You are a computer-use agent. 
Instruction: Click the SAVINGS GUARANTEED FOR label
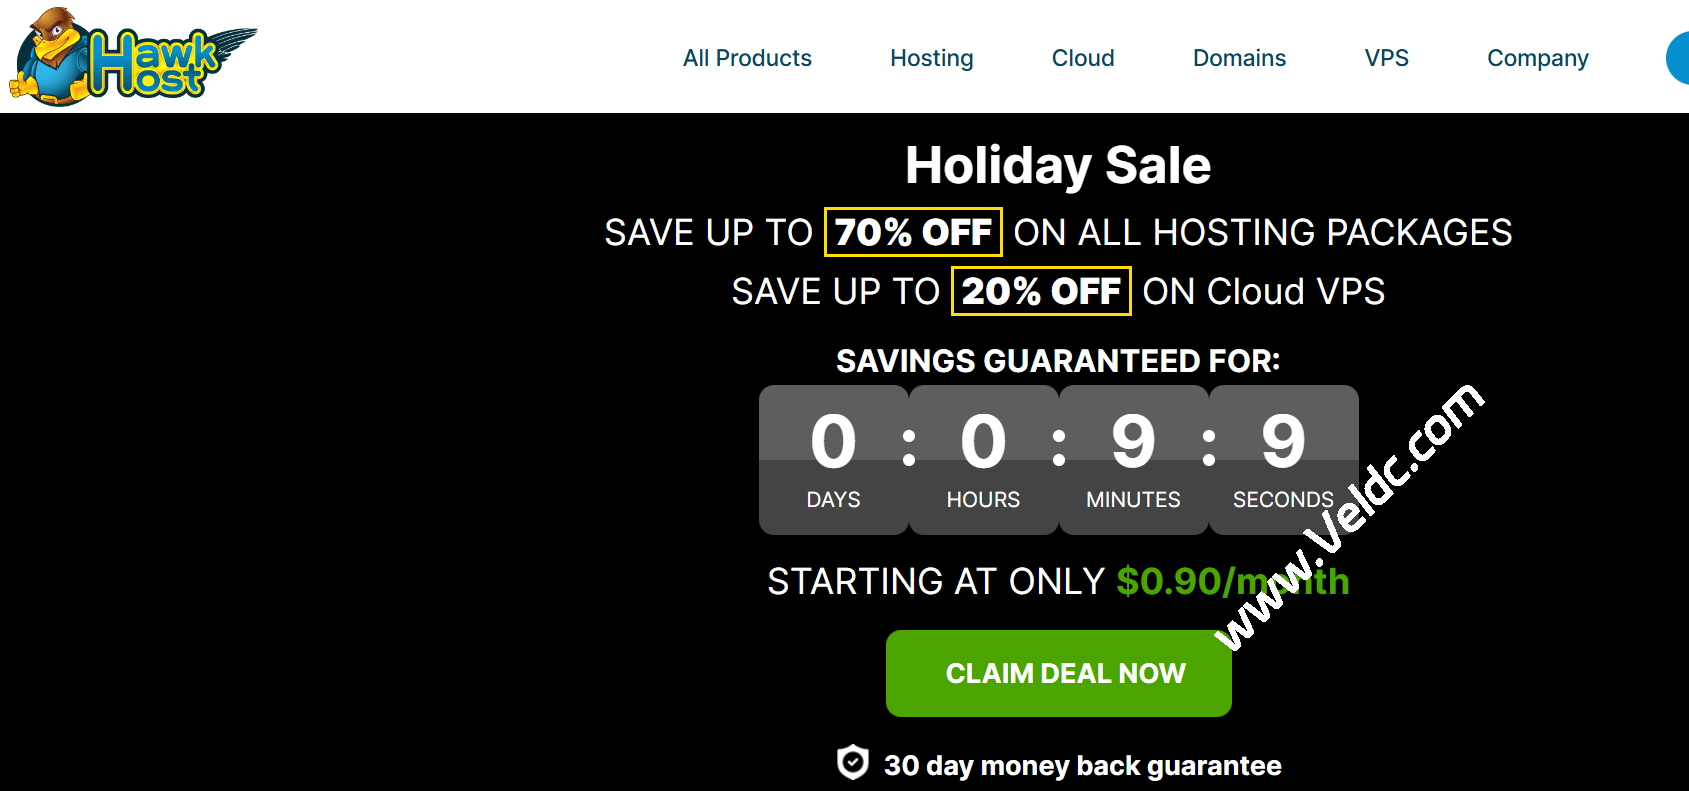(x=1058, y=361)
